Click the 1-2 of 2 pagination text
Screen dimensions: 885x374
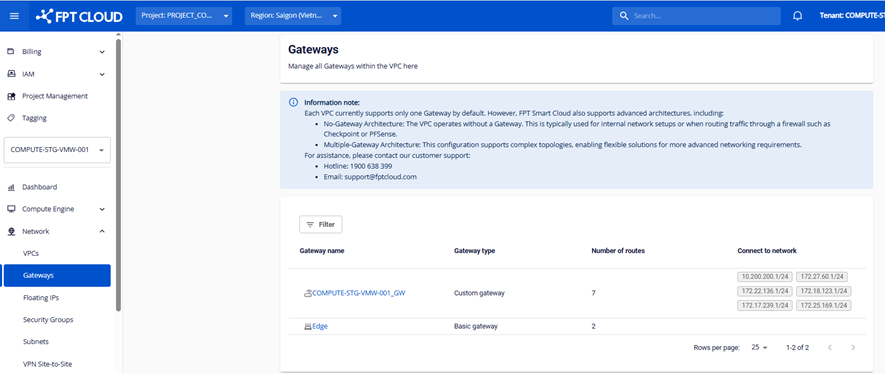click(798, 347)
